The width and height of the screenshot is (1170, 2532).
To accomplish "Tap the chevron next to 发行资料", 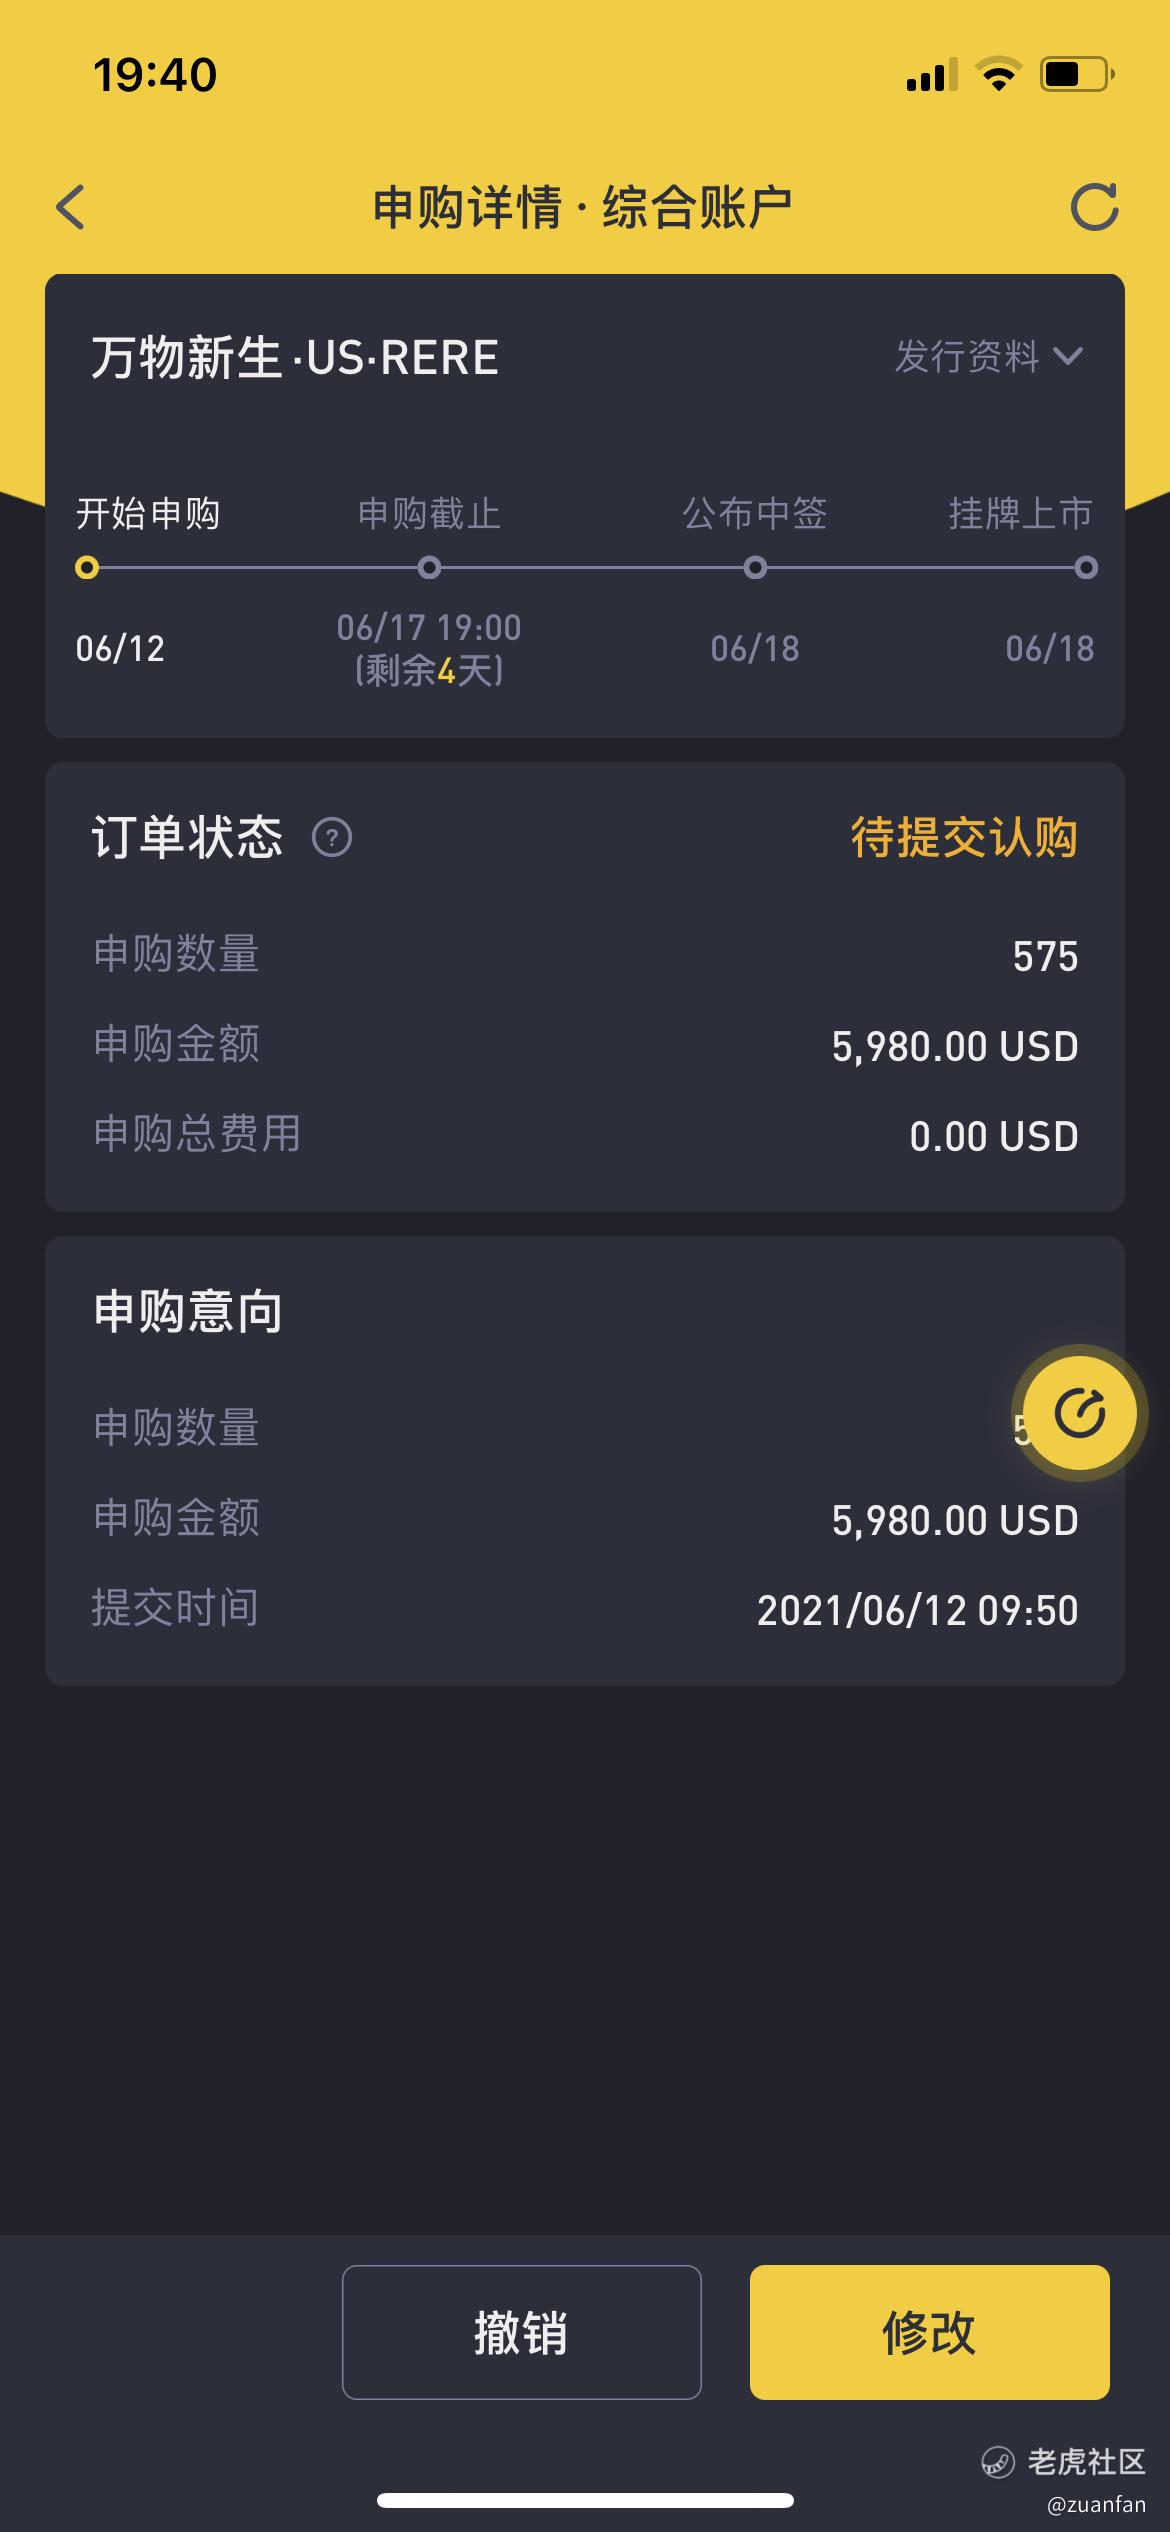I will pos(1068,356).
